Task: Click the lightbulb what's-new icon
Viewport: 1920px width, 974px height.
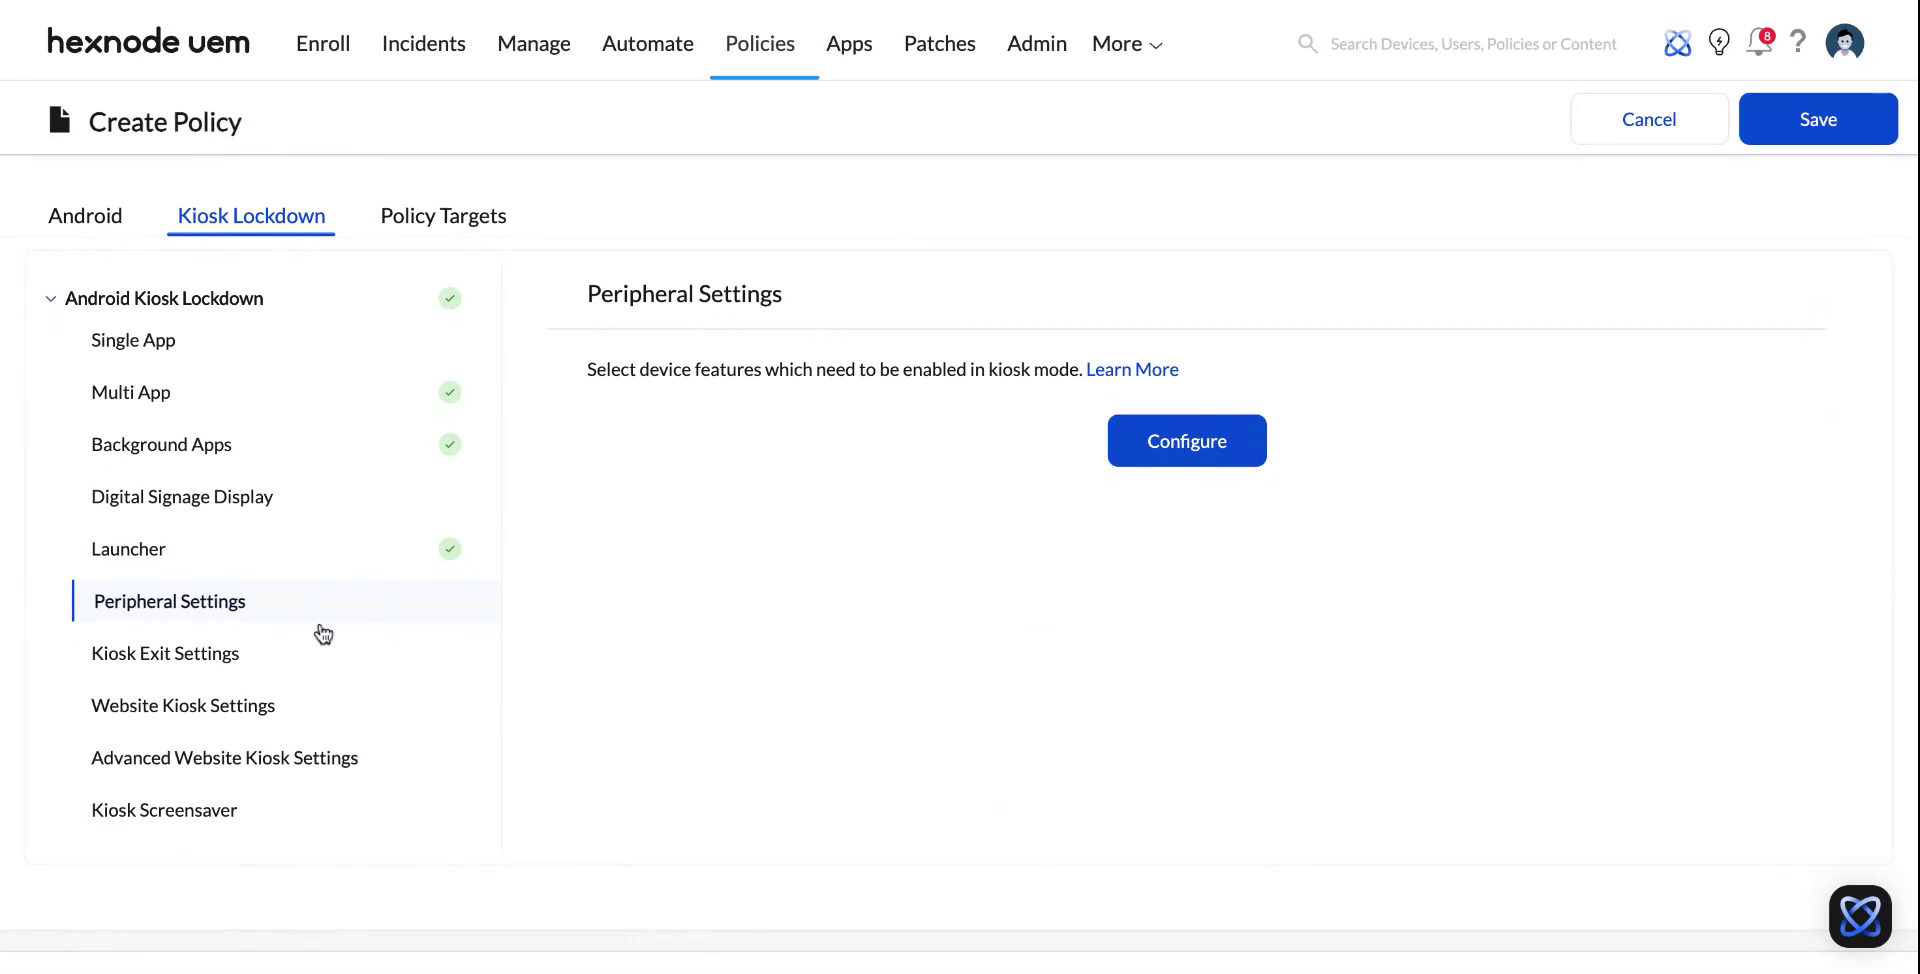Action: tap(1718, 42)
